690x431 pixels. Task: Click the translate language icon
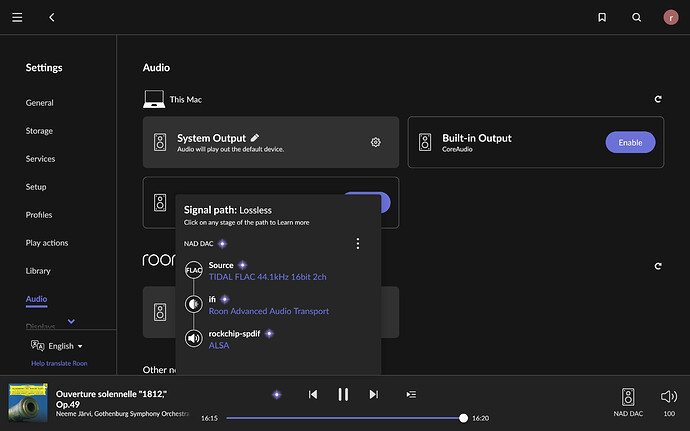37,346
